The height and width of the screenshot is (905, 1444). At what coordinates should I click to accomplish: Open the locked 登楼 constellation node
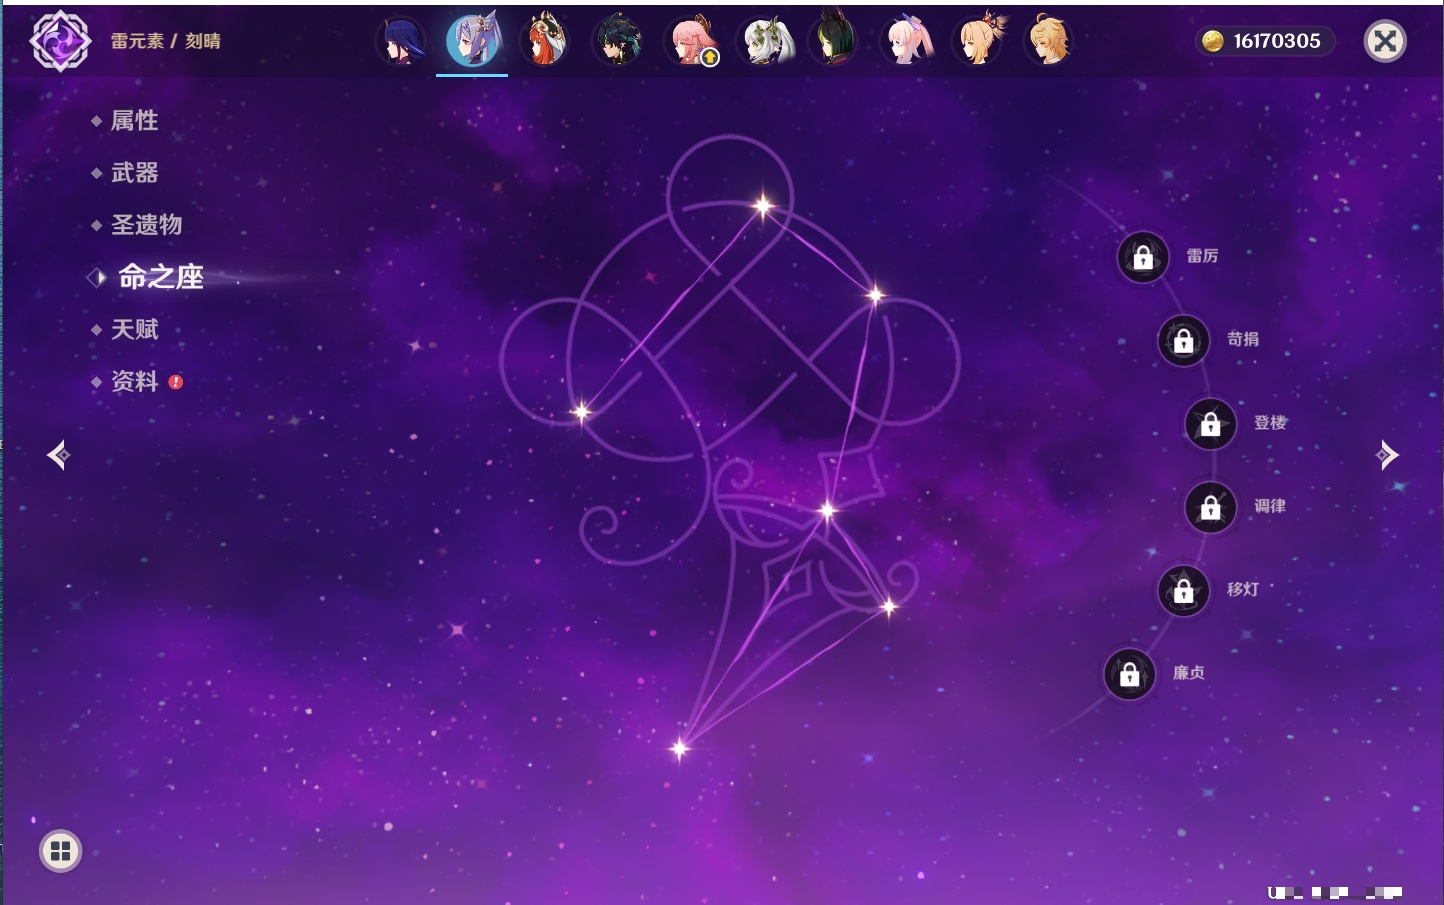1211,424
